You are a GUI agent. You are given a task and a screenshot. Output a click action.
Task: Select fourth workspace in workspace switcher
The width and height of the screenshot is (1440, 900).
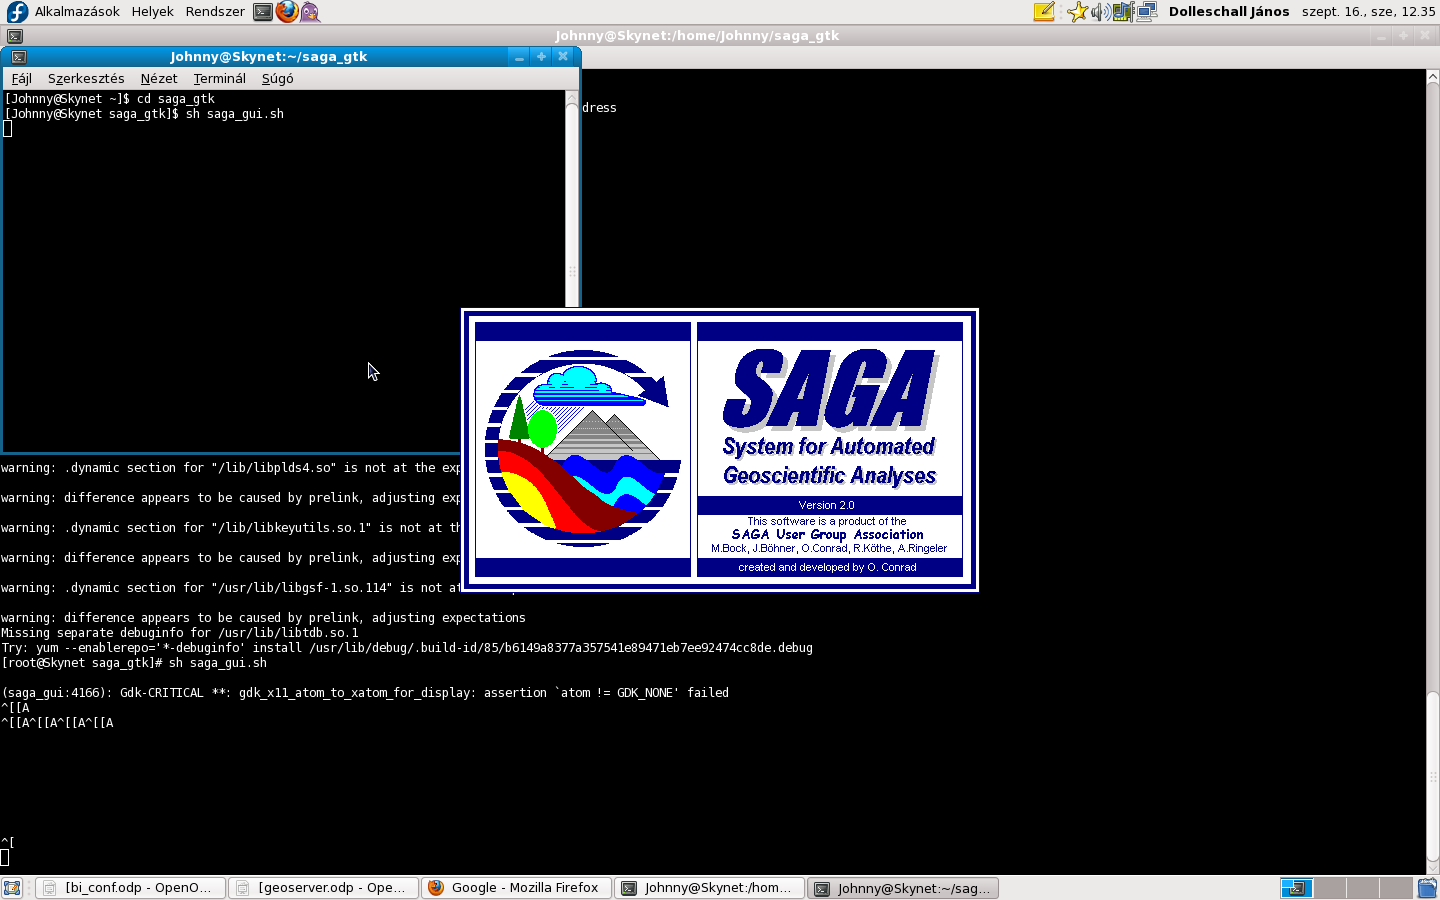[1396, 888]
